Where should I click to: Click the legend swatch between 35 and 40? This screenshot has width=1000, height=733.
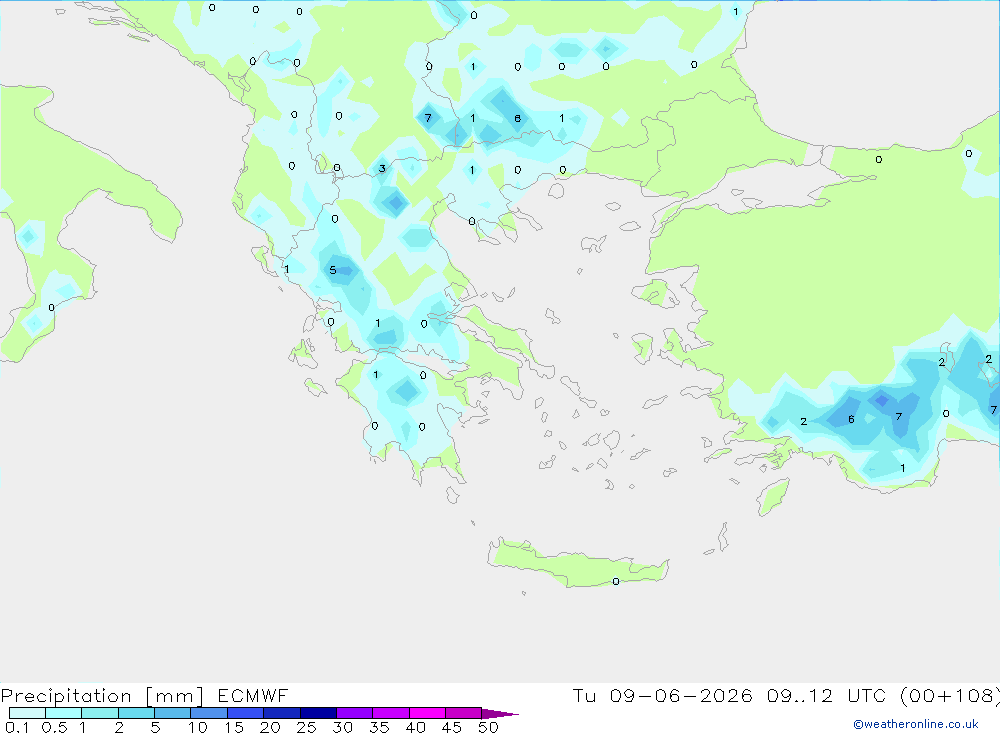point(391,713)
